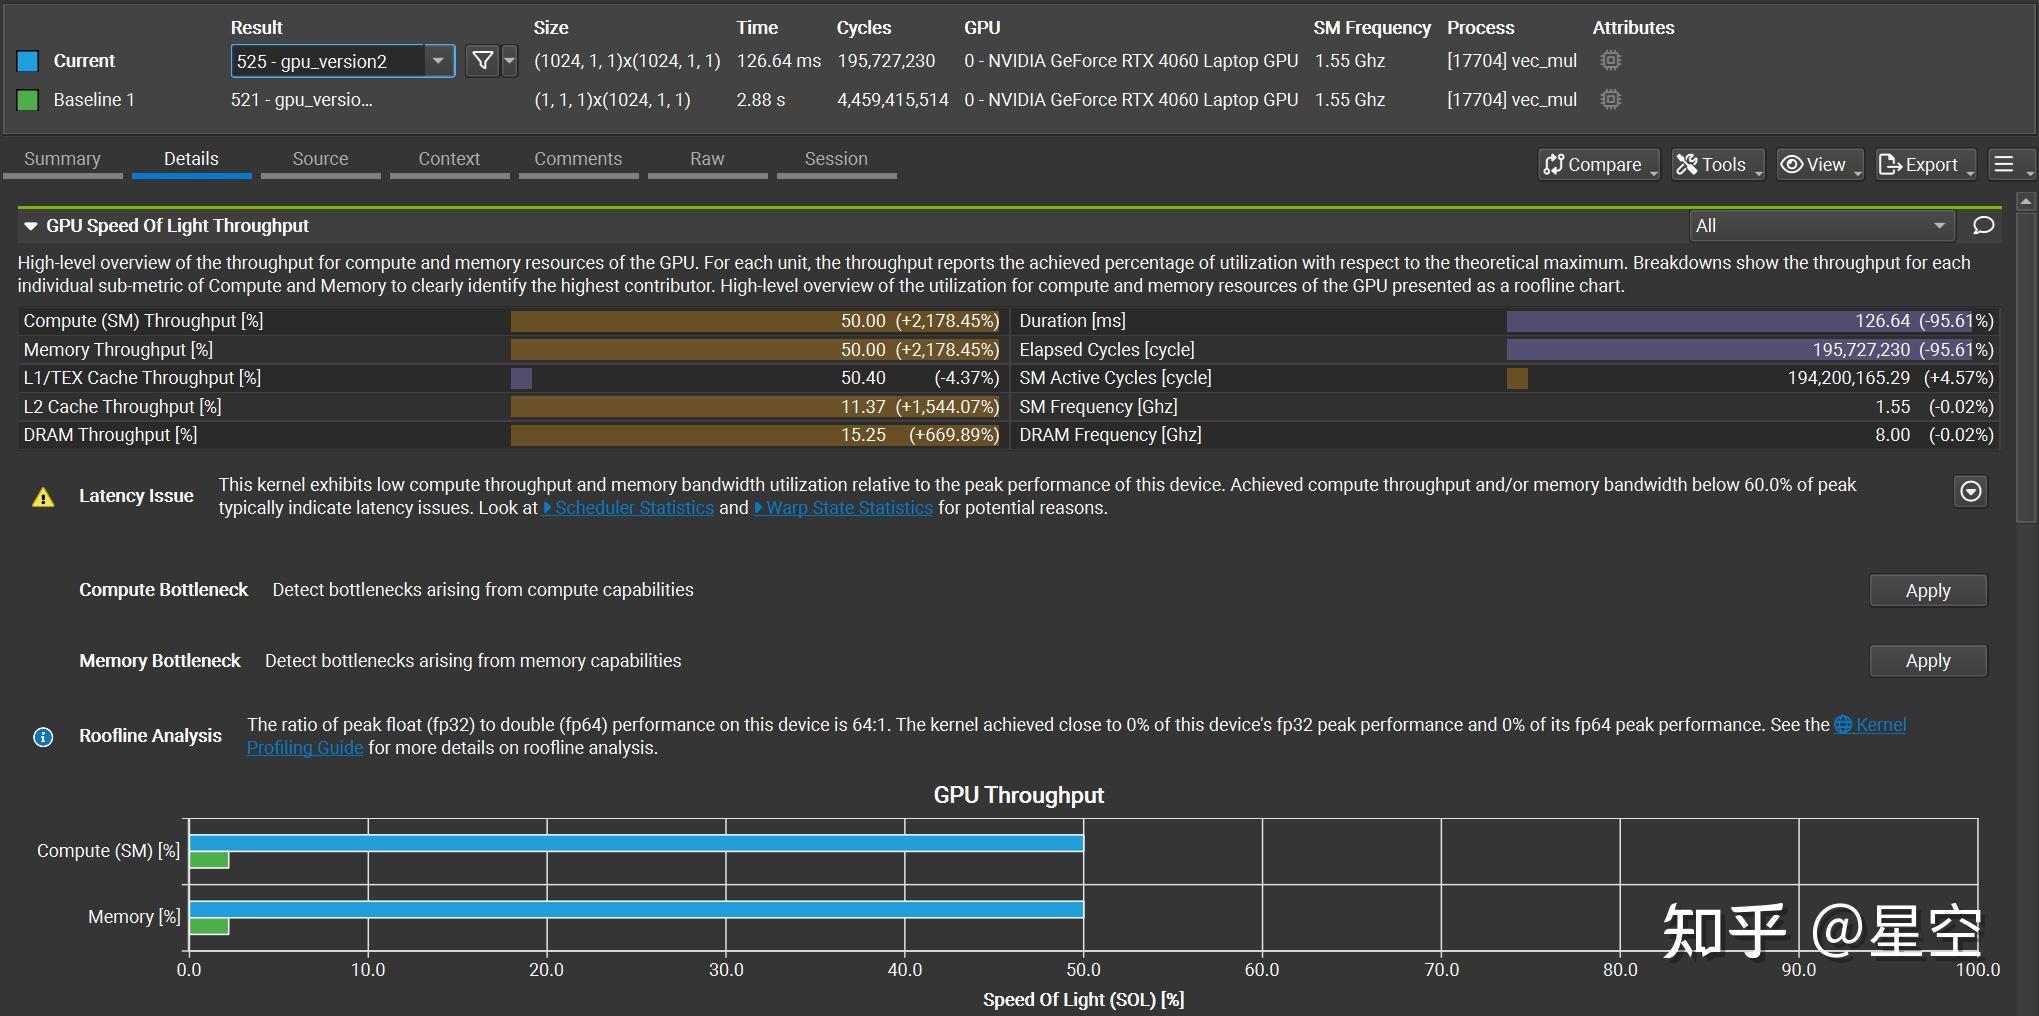The height and width of the screenshot is (1016, 2039).
Task: Apply Memory Bottleneck detection
Action: coord(1926,660)
